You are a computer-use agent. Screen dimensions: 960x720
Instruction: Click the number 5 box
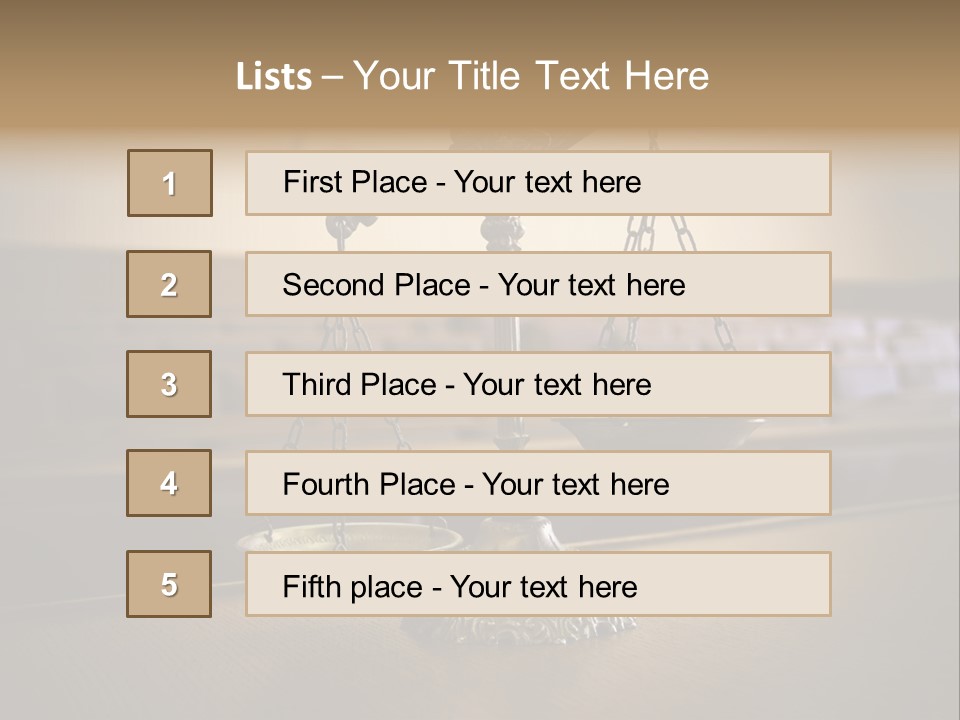pos(169,584)
